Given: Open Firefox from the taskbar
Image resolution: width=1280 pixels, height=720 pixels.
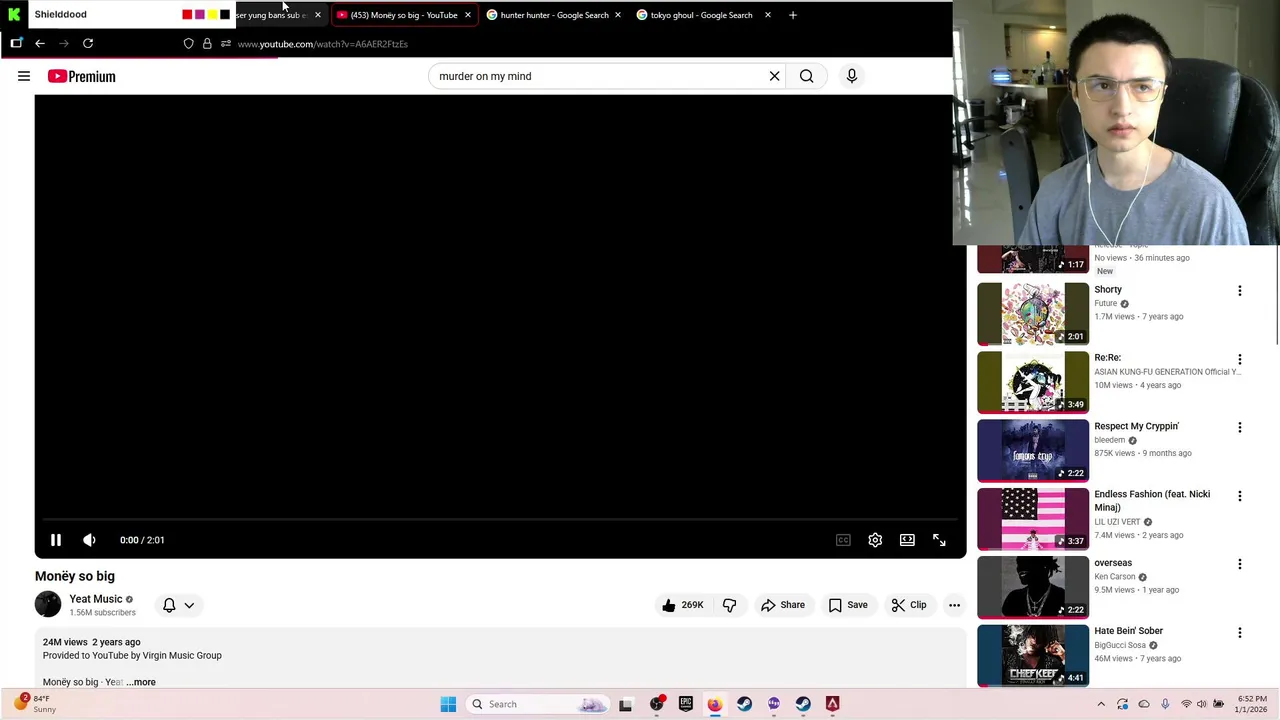Looking at the screenshot, I should [x=714, y=704].
